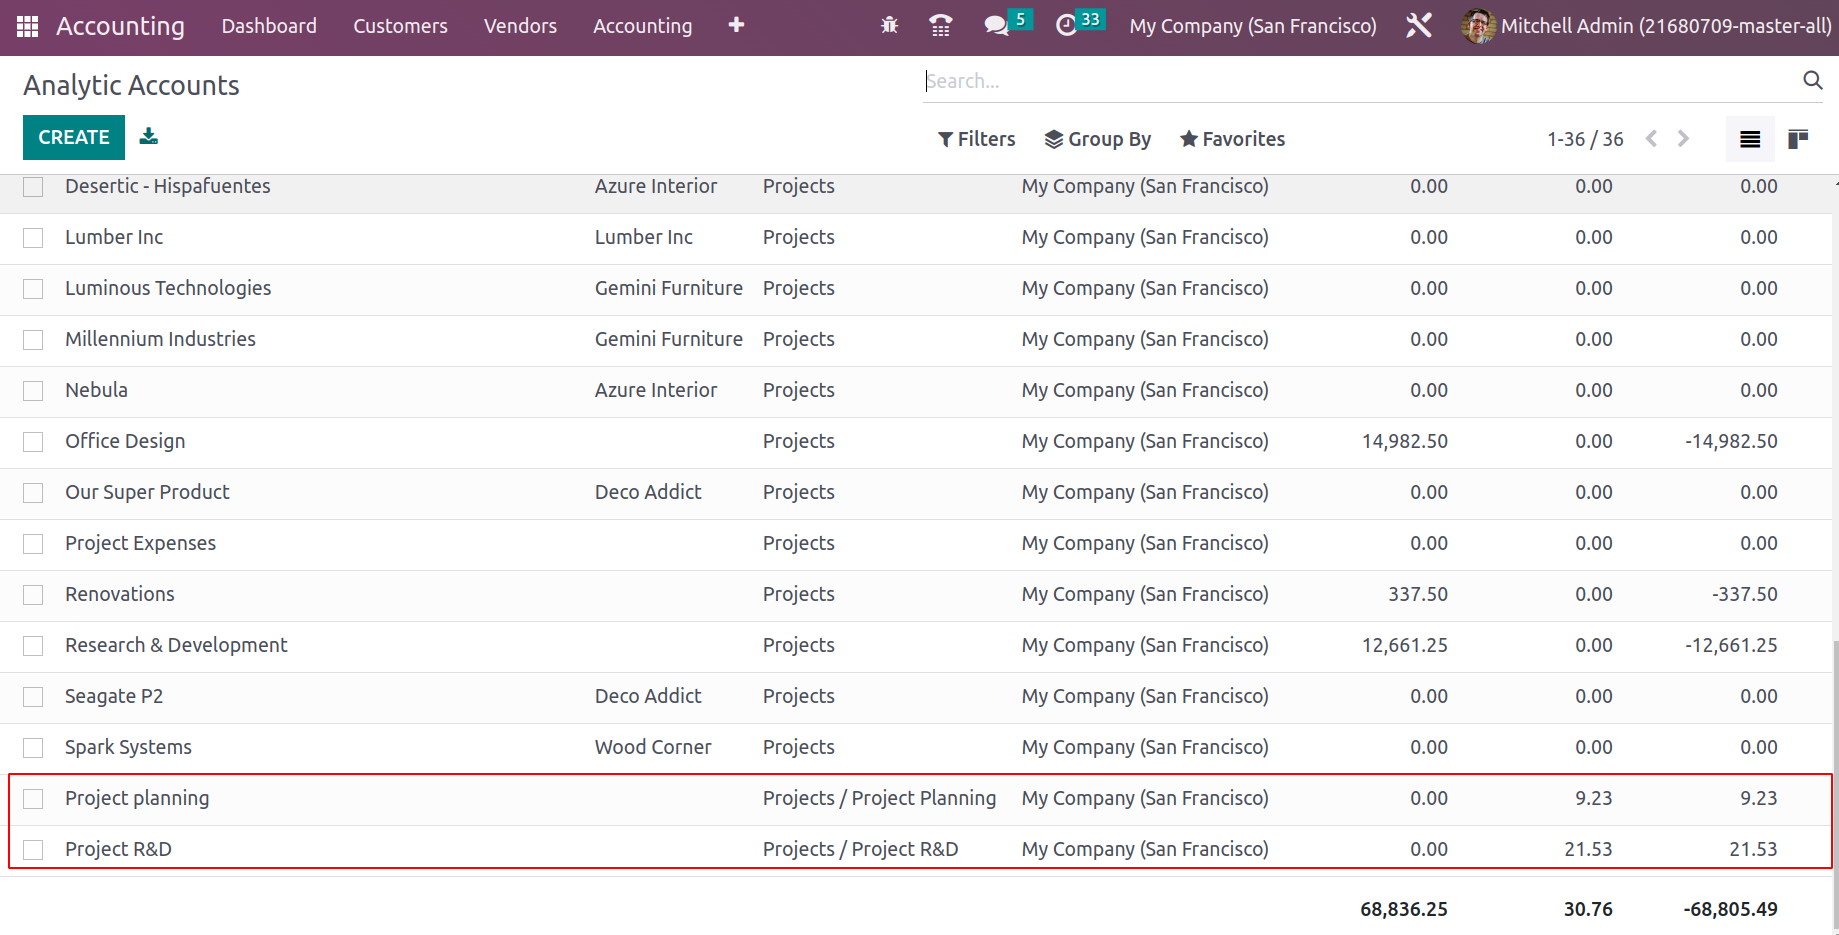Click the 21.53 credit value
Image resolution: width=1839 pixels, height=935 pixels.
tap(1588, 849)
